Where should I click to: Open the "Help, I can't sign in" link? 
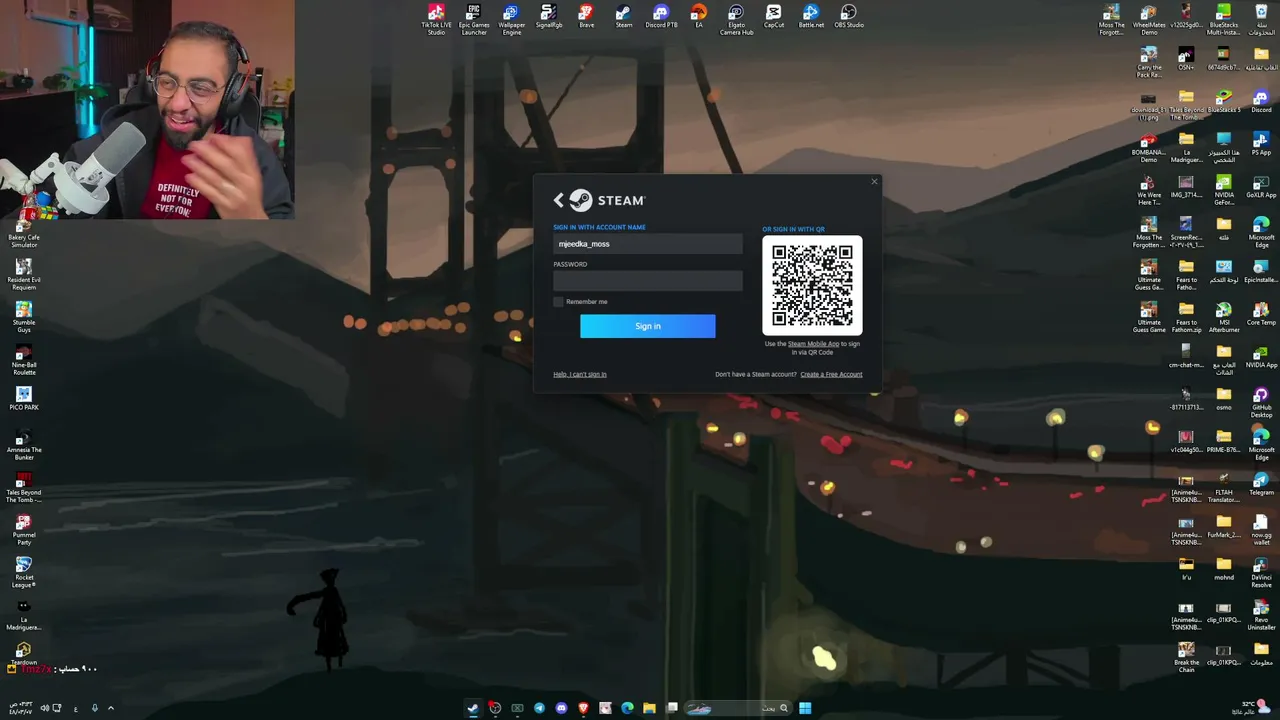tap(580, 374)
